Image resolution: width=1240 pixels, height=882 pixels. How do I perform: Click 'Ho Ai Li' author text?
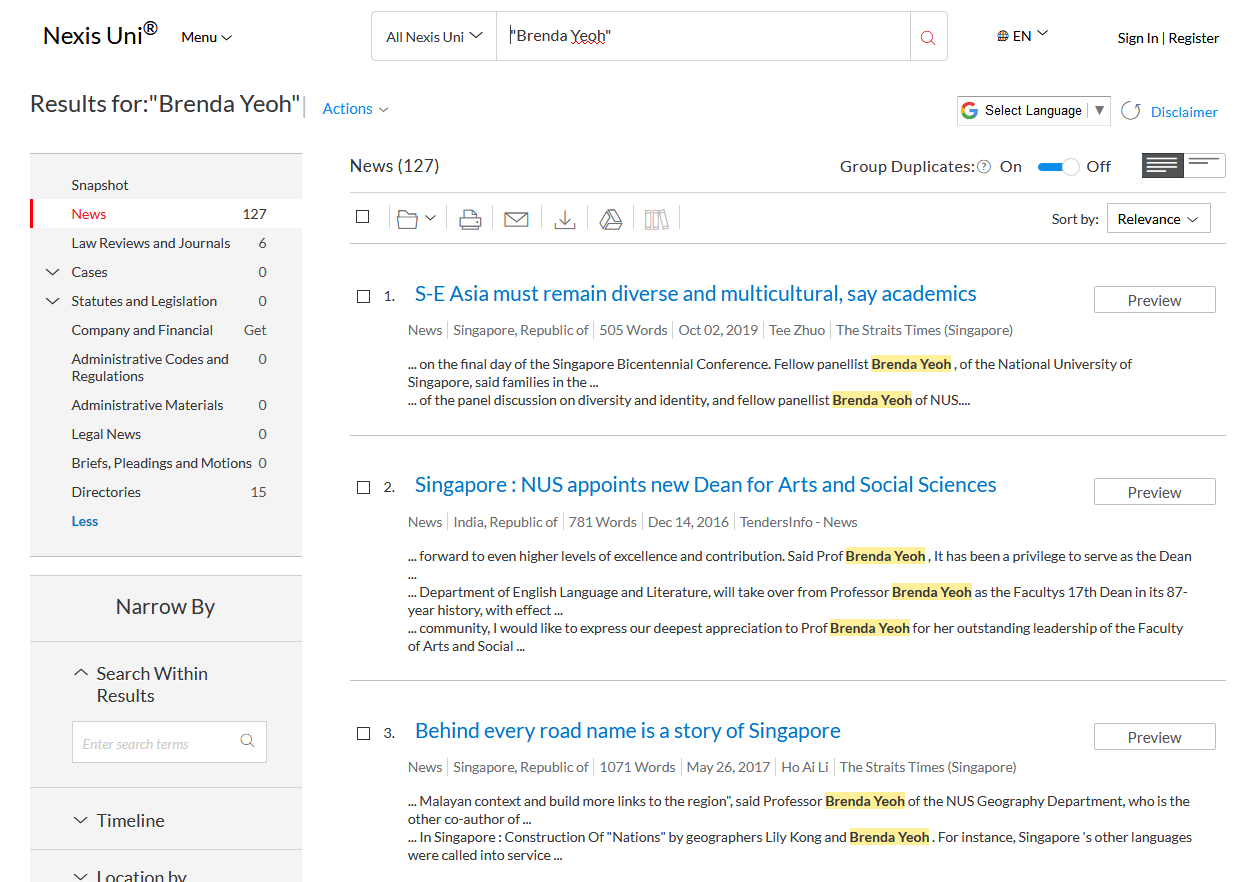(x=805, y=767)
